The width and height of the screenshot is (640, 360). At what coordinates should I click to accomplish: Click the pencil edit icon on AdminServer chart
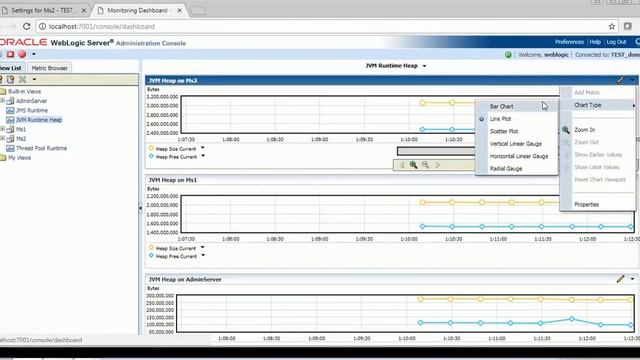click(x=620, y=279)
